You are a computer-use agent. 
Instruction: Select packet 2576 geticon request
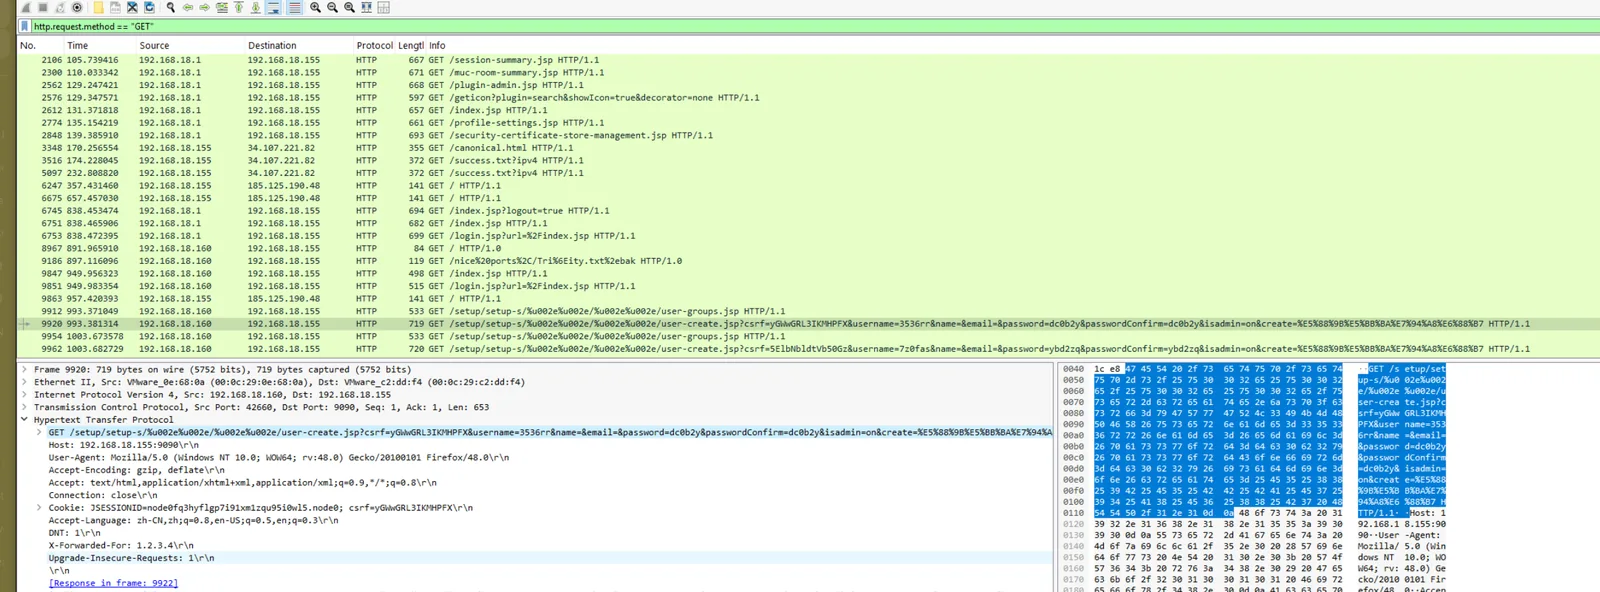pyautogui.click(x=808, y=97)
